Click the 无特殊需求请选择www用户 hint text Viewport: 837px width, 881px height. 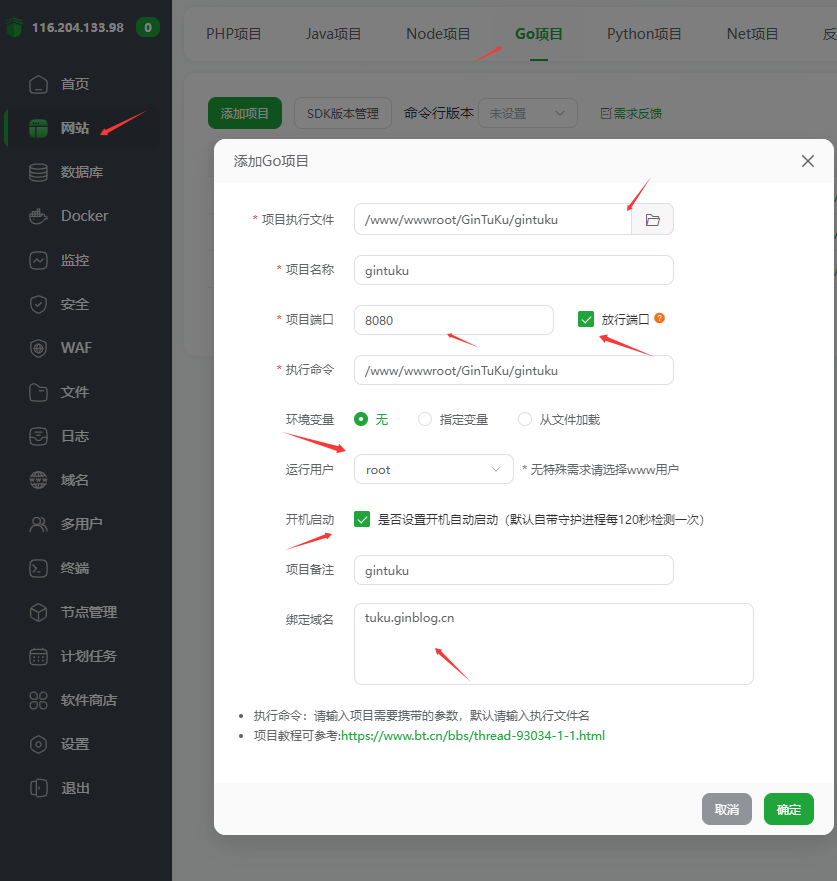tap(601, 470)
